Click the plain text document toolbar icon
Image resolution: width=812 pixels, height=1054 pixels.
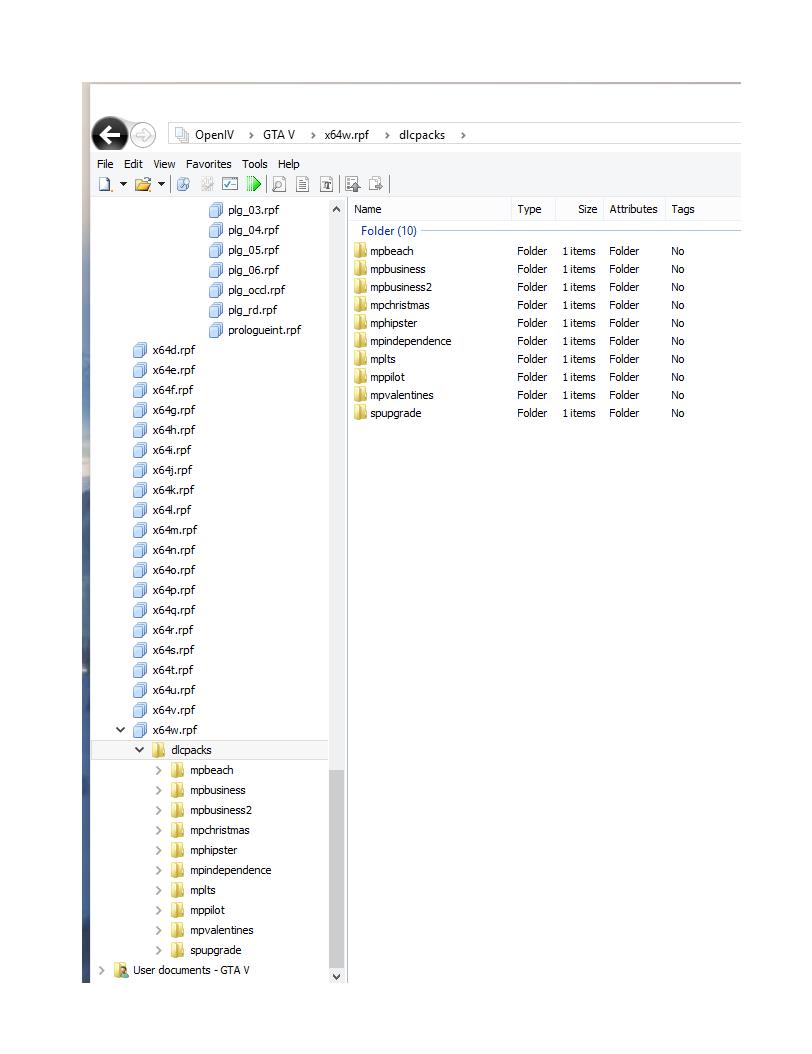point(302,184)
